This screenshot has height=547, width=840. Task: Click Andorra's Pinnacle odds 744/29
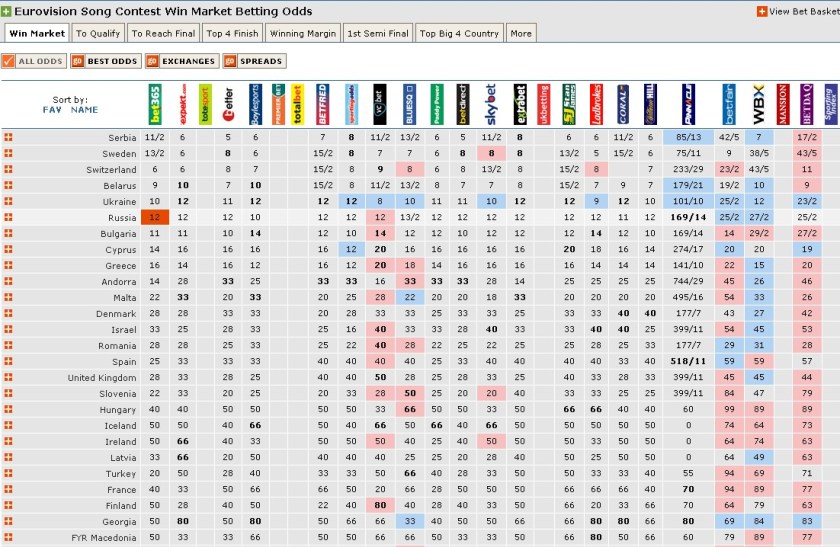(x=688, y=281)
